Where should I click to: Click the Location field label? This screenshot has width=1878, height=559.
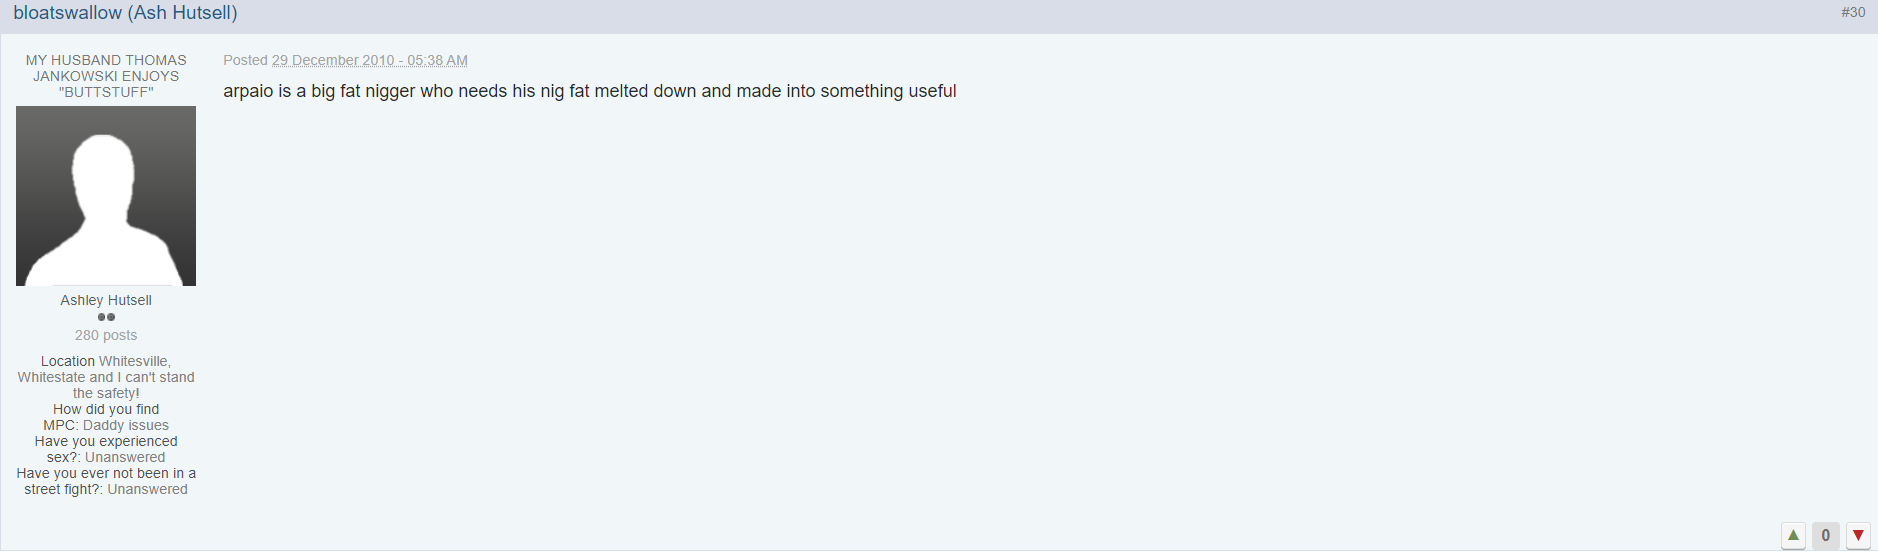pyautogui.click(x=68, y=361)
